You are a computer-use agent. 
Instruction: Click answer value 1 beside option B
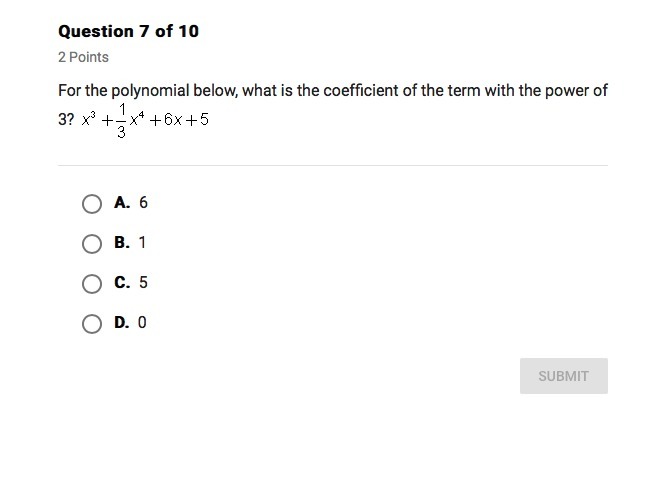click(x=142, y=243)
